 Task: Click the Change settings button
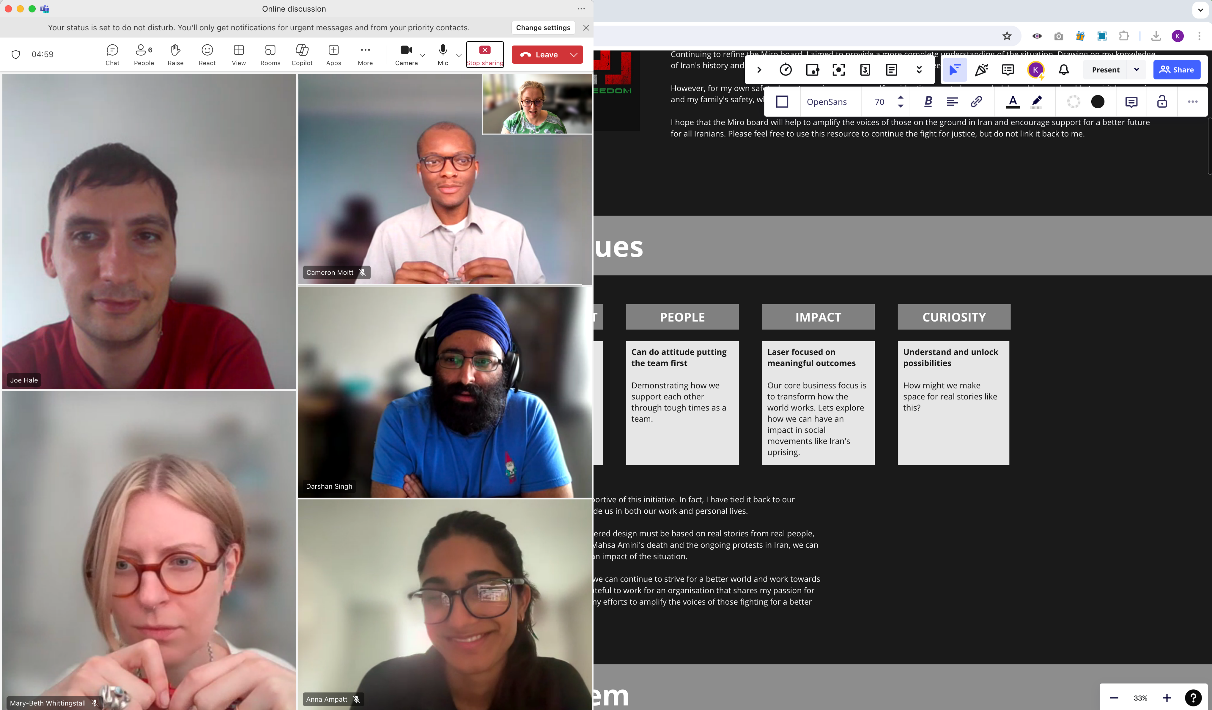(x=543, y=28)
